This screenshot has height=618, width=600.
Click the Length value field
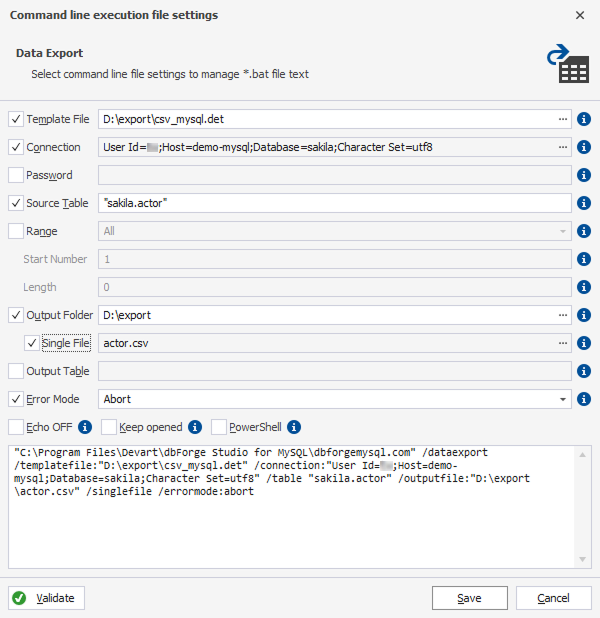pyautogui.click(x=335, y=287)
